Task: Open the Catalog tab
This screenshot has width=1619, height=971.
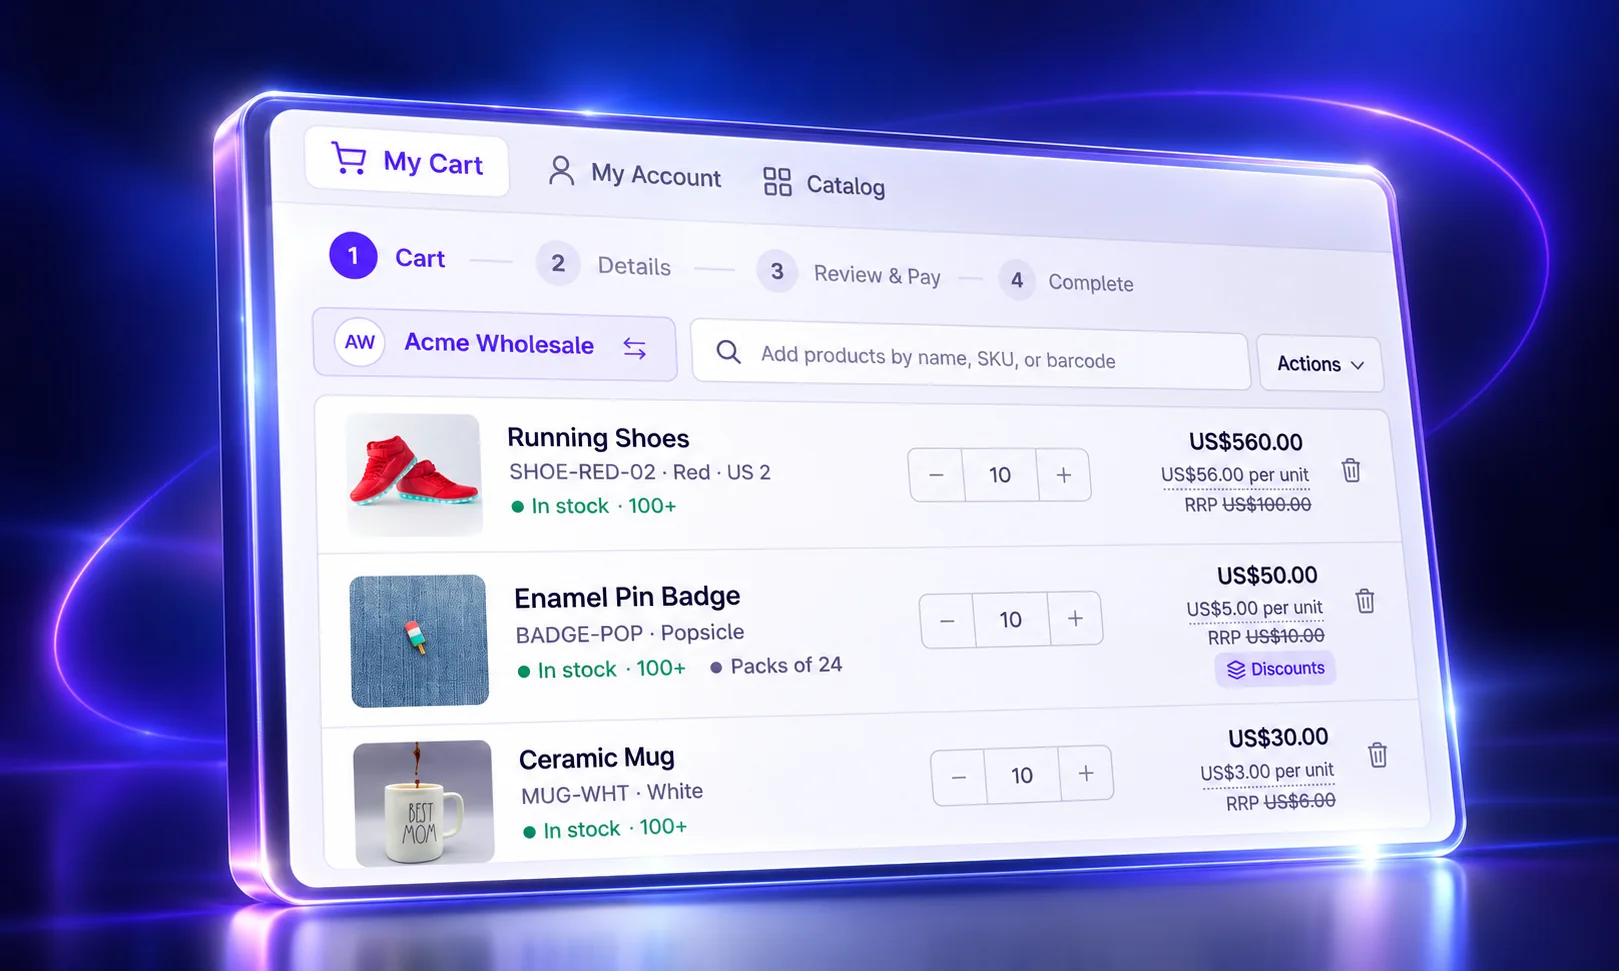Action: click(824, 184)
